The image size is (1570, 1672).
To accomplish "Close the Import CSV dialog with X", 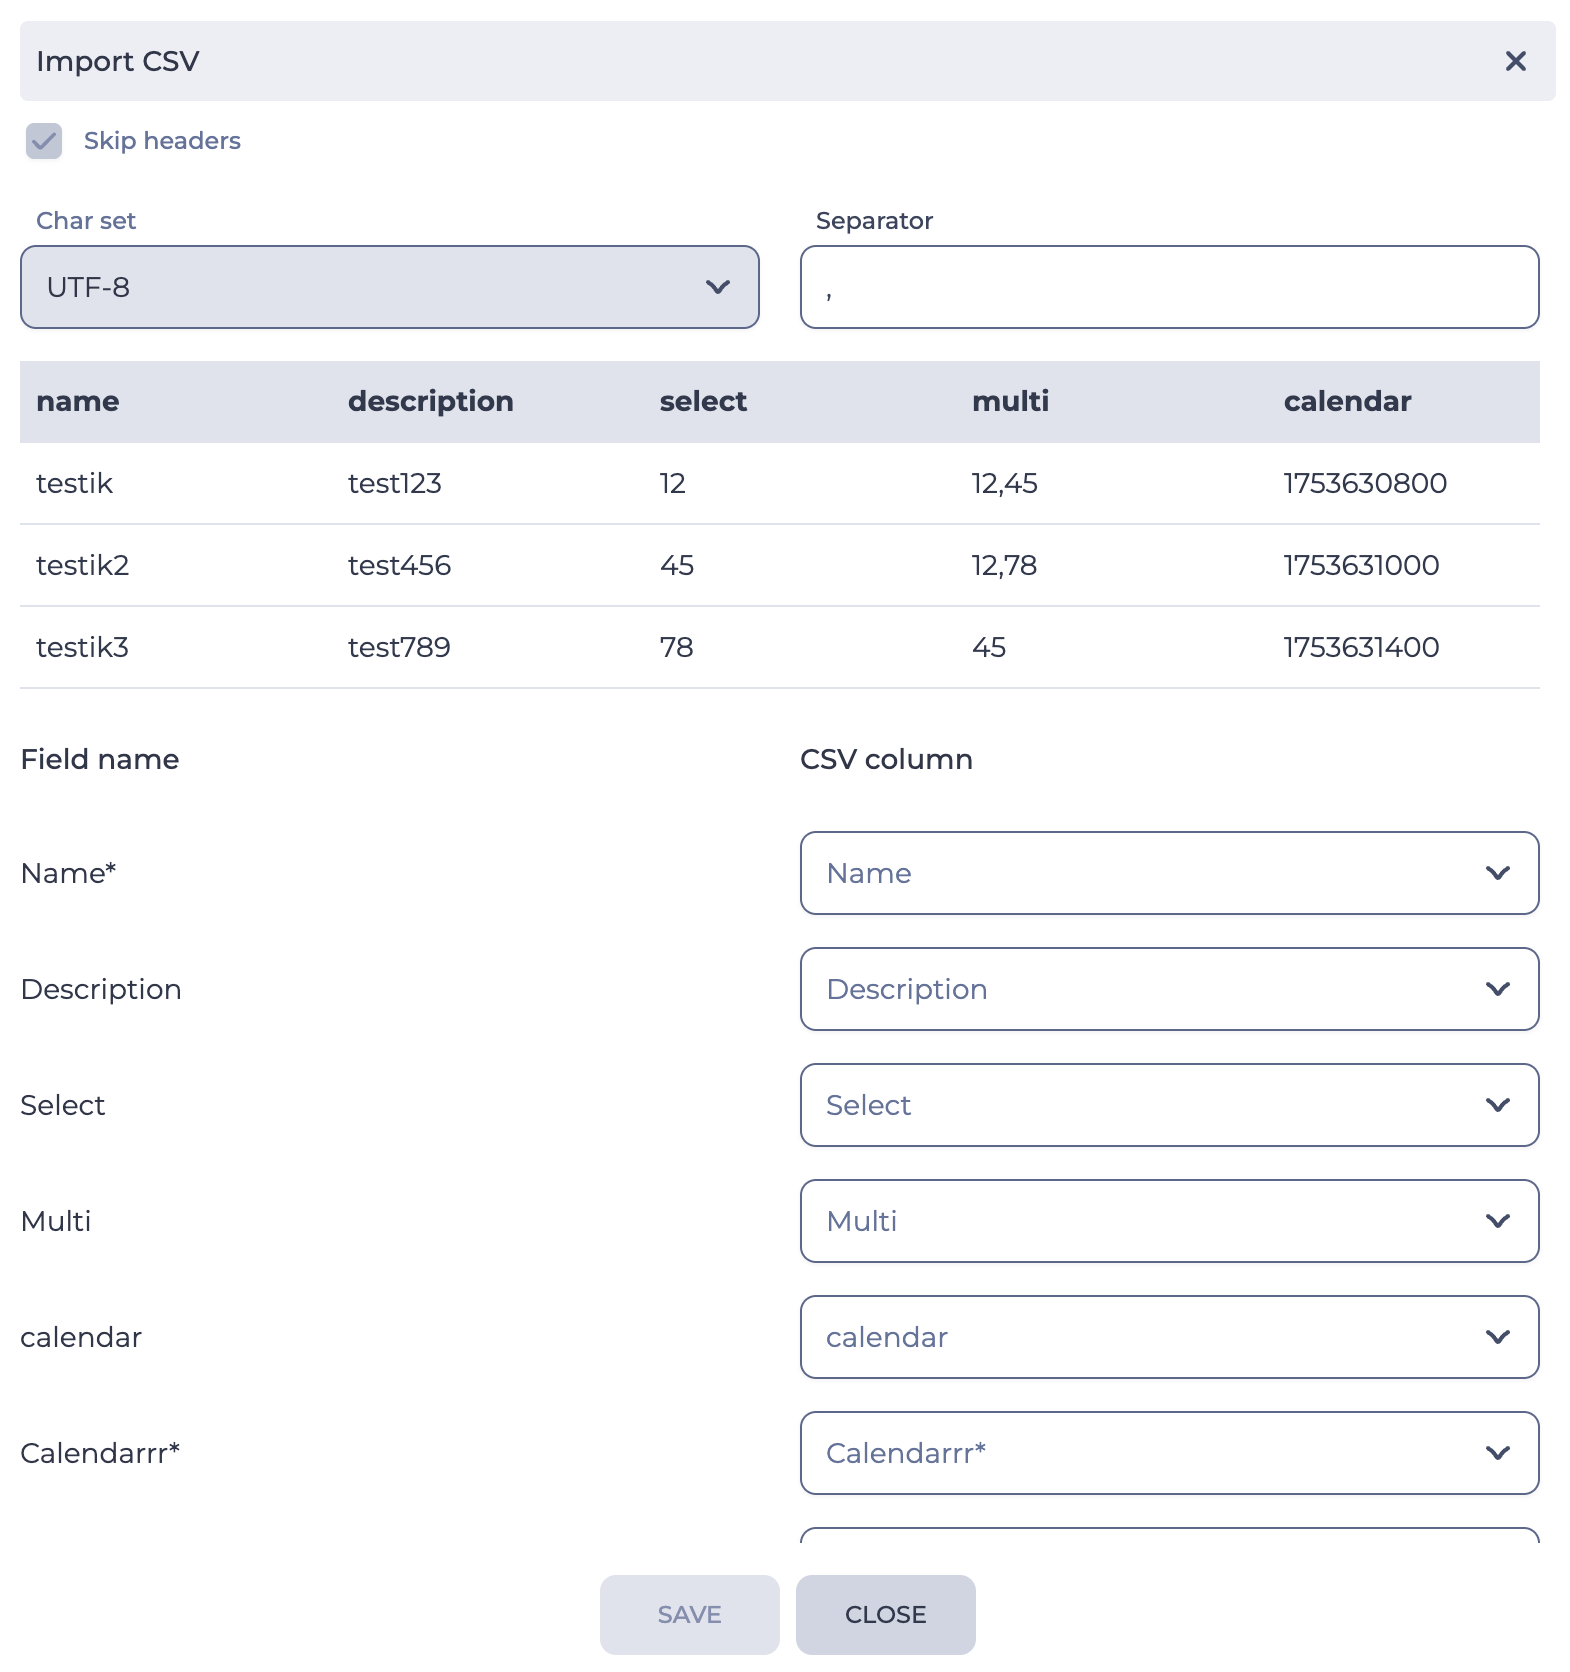I will pyautogui.click(x=1515, y=61).
